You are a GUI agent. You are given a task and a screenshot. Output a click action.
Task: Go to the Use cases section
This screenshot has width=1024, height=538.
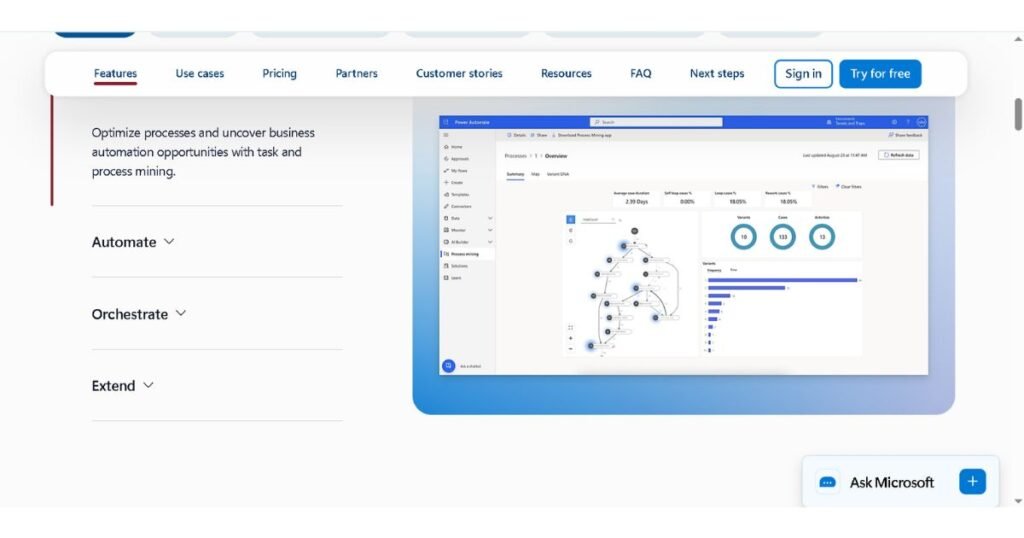click(199, 74)
